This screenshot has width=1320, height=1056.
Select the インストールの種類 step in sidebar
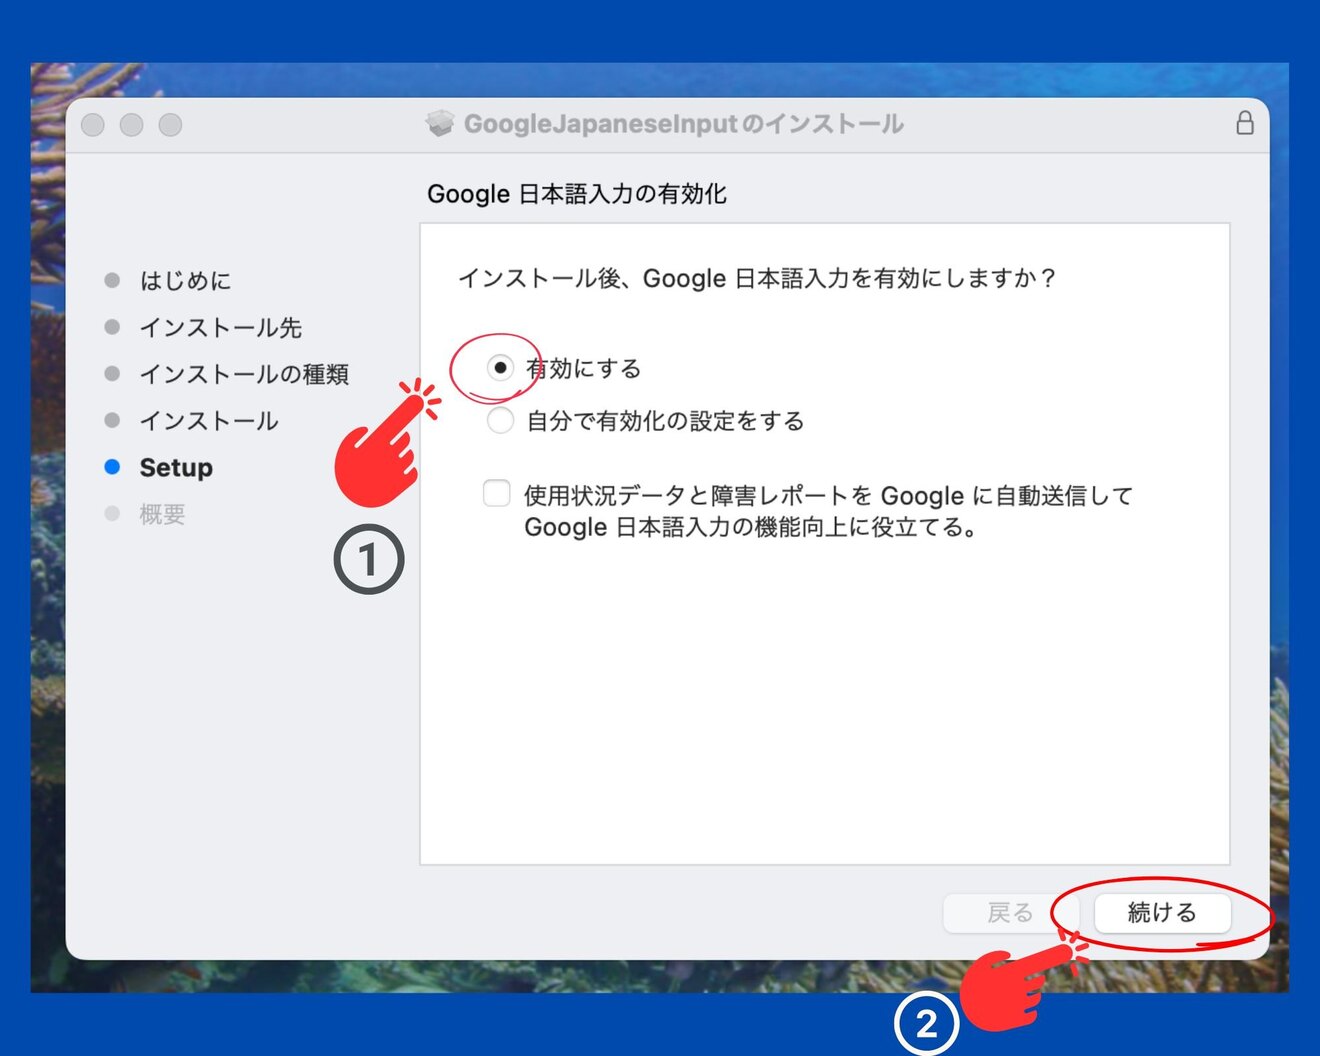pos(244,374)
